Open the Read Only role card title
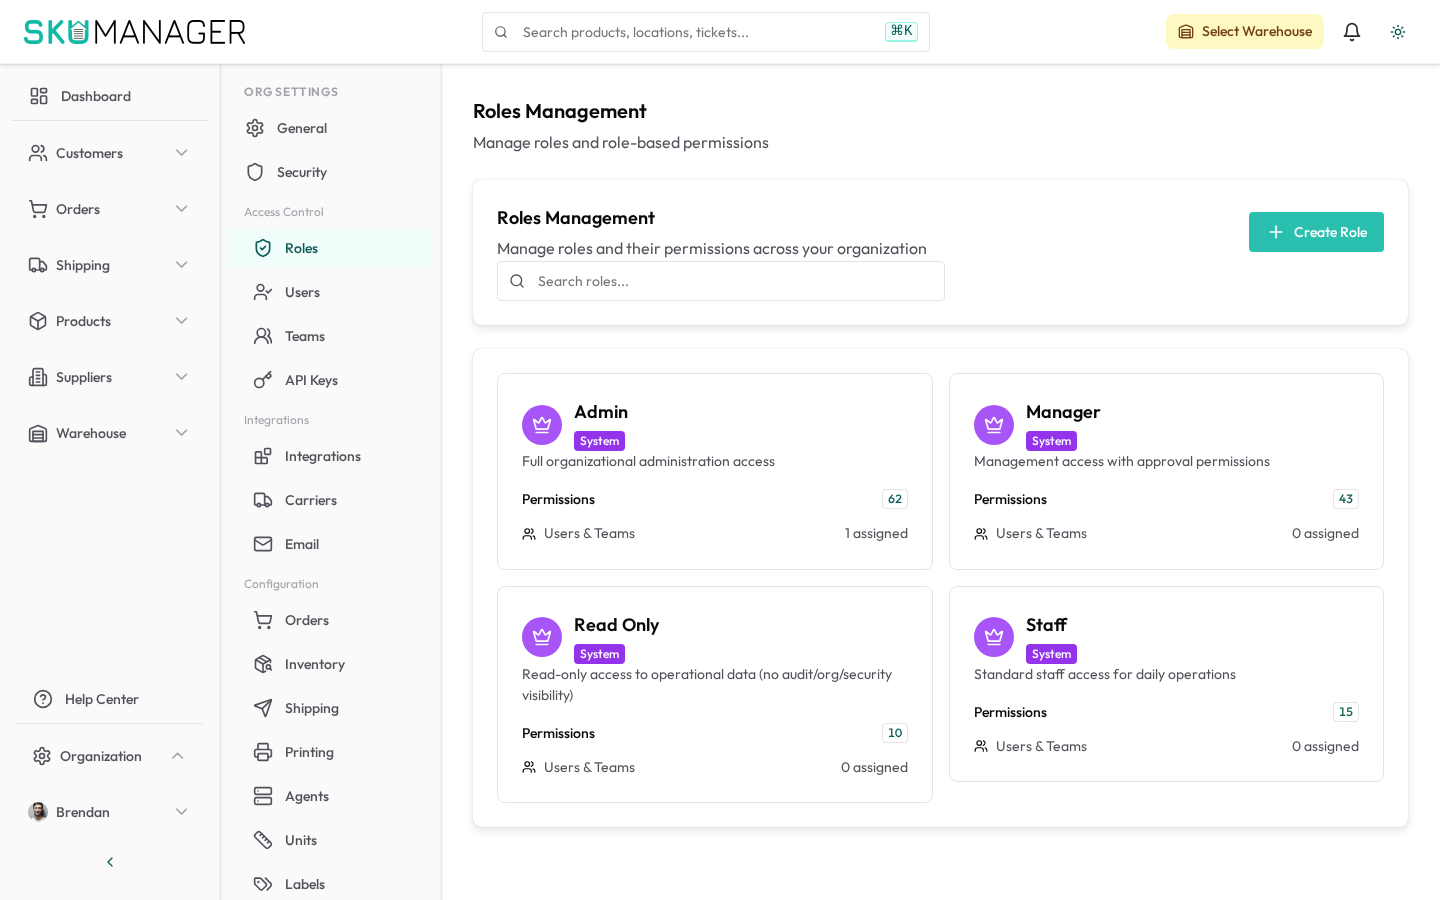The width and height of the screenshot is (1440, 900). click(x=616, y=625)
